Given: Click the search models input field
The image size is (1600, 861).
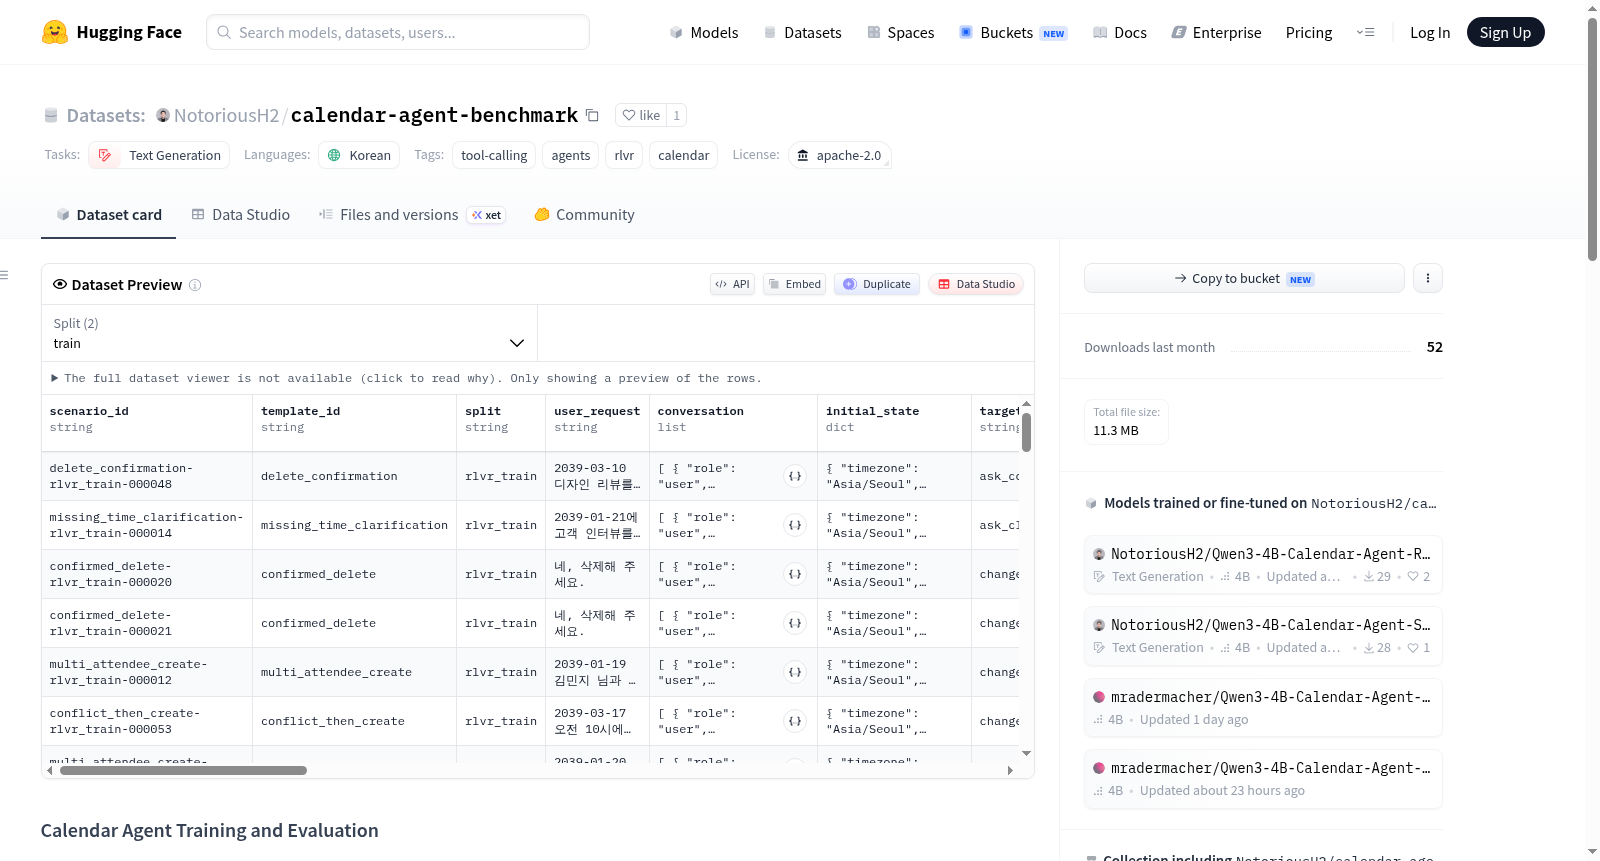Looking at the screenshot, I should pos(398,32).
